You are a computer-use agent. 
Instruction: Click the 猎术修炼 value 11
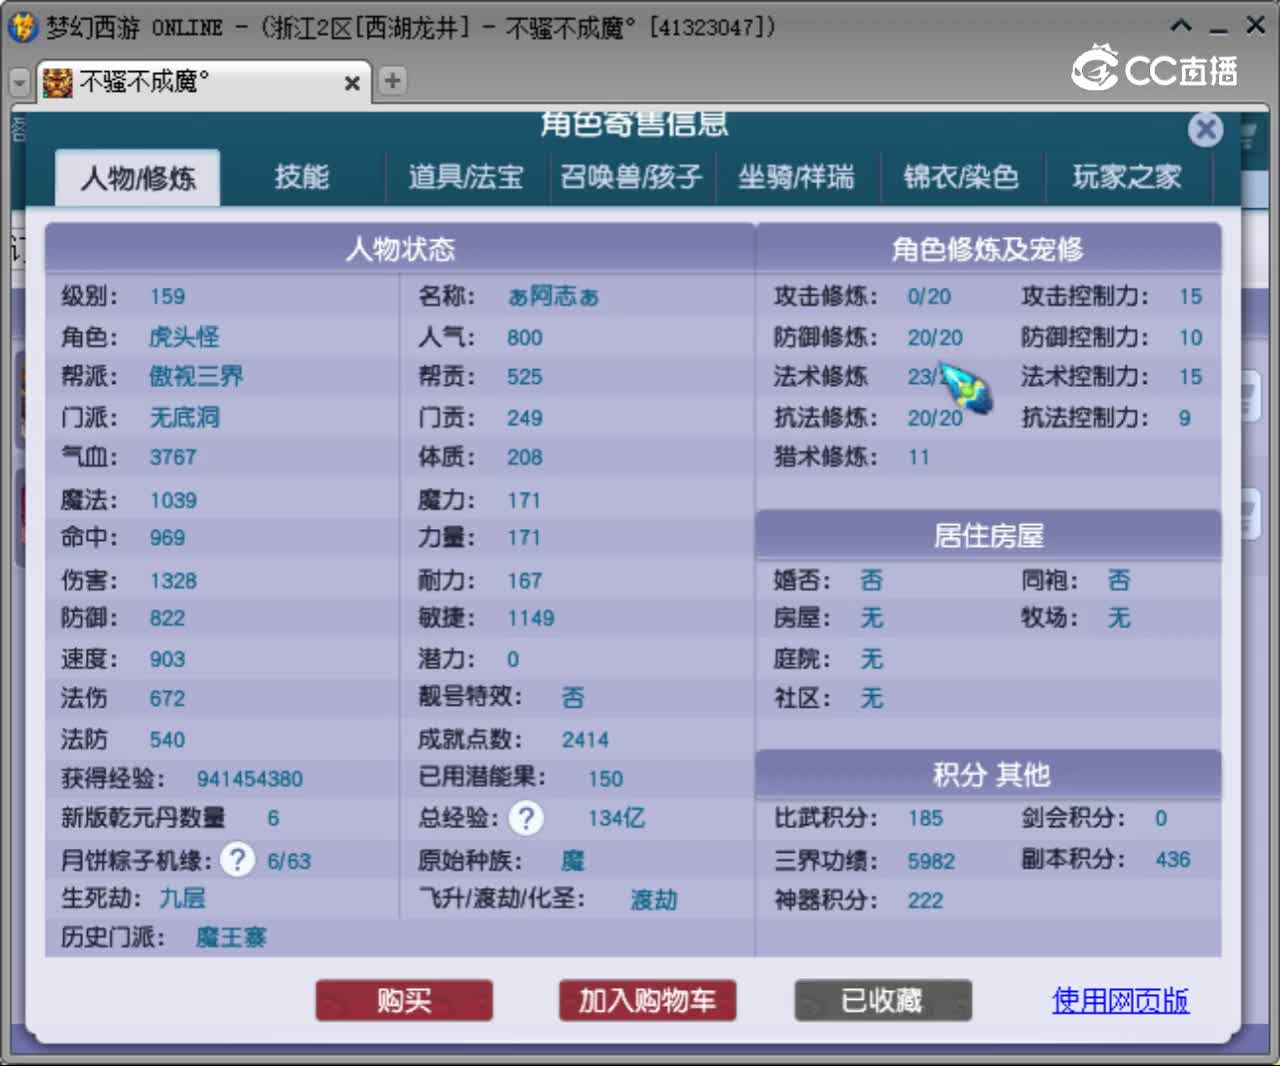pos(919,457)
